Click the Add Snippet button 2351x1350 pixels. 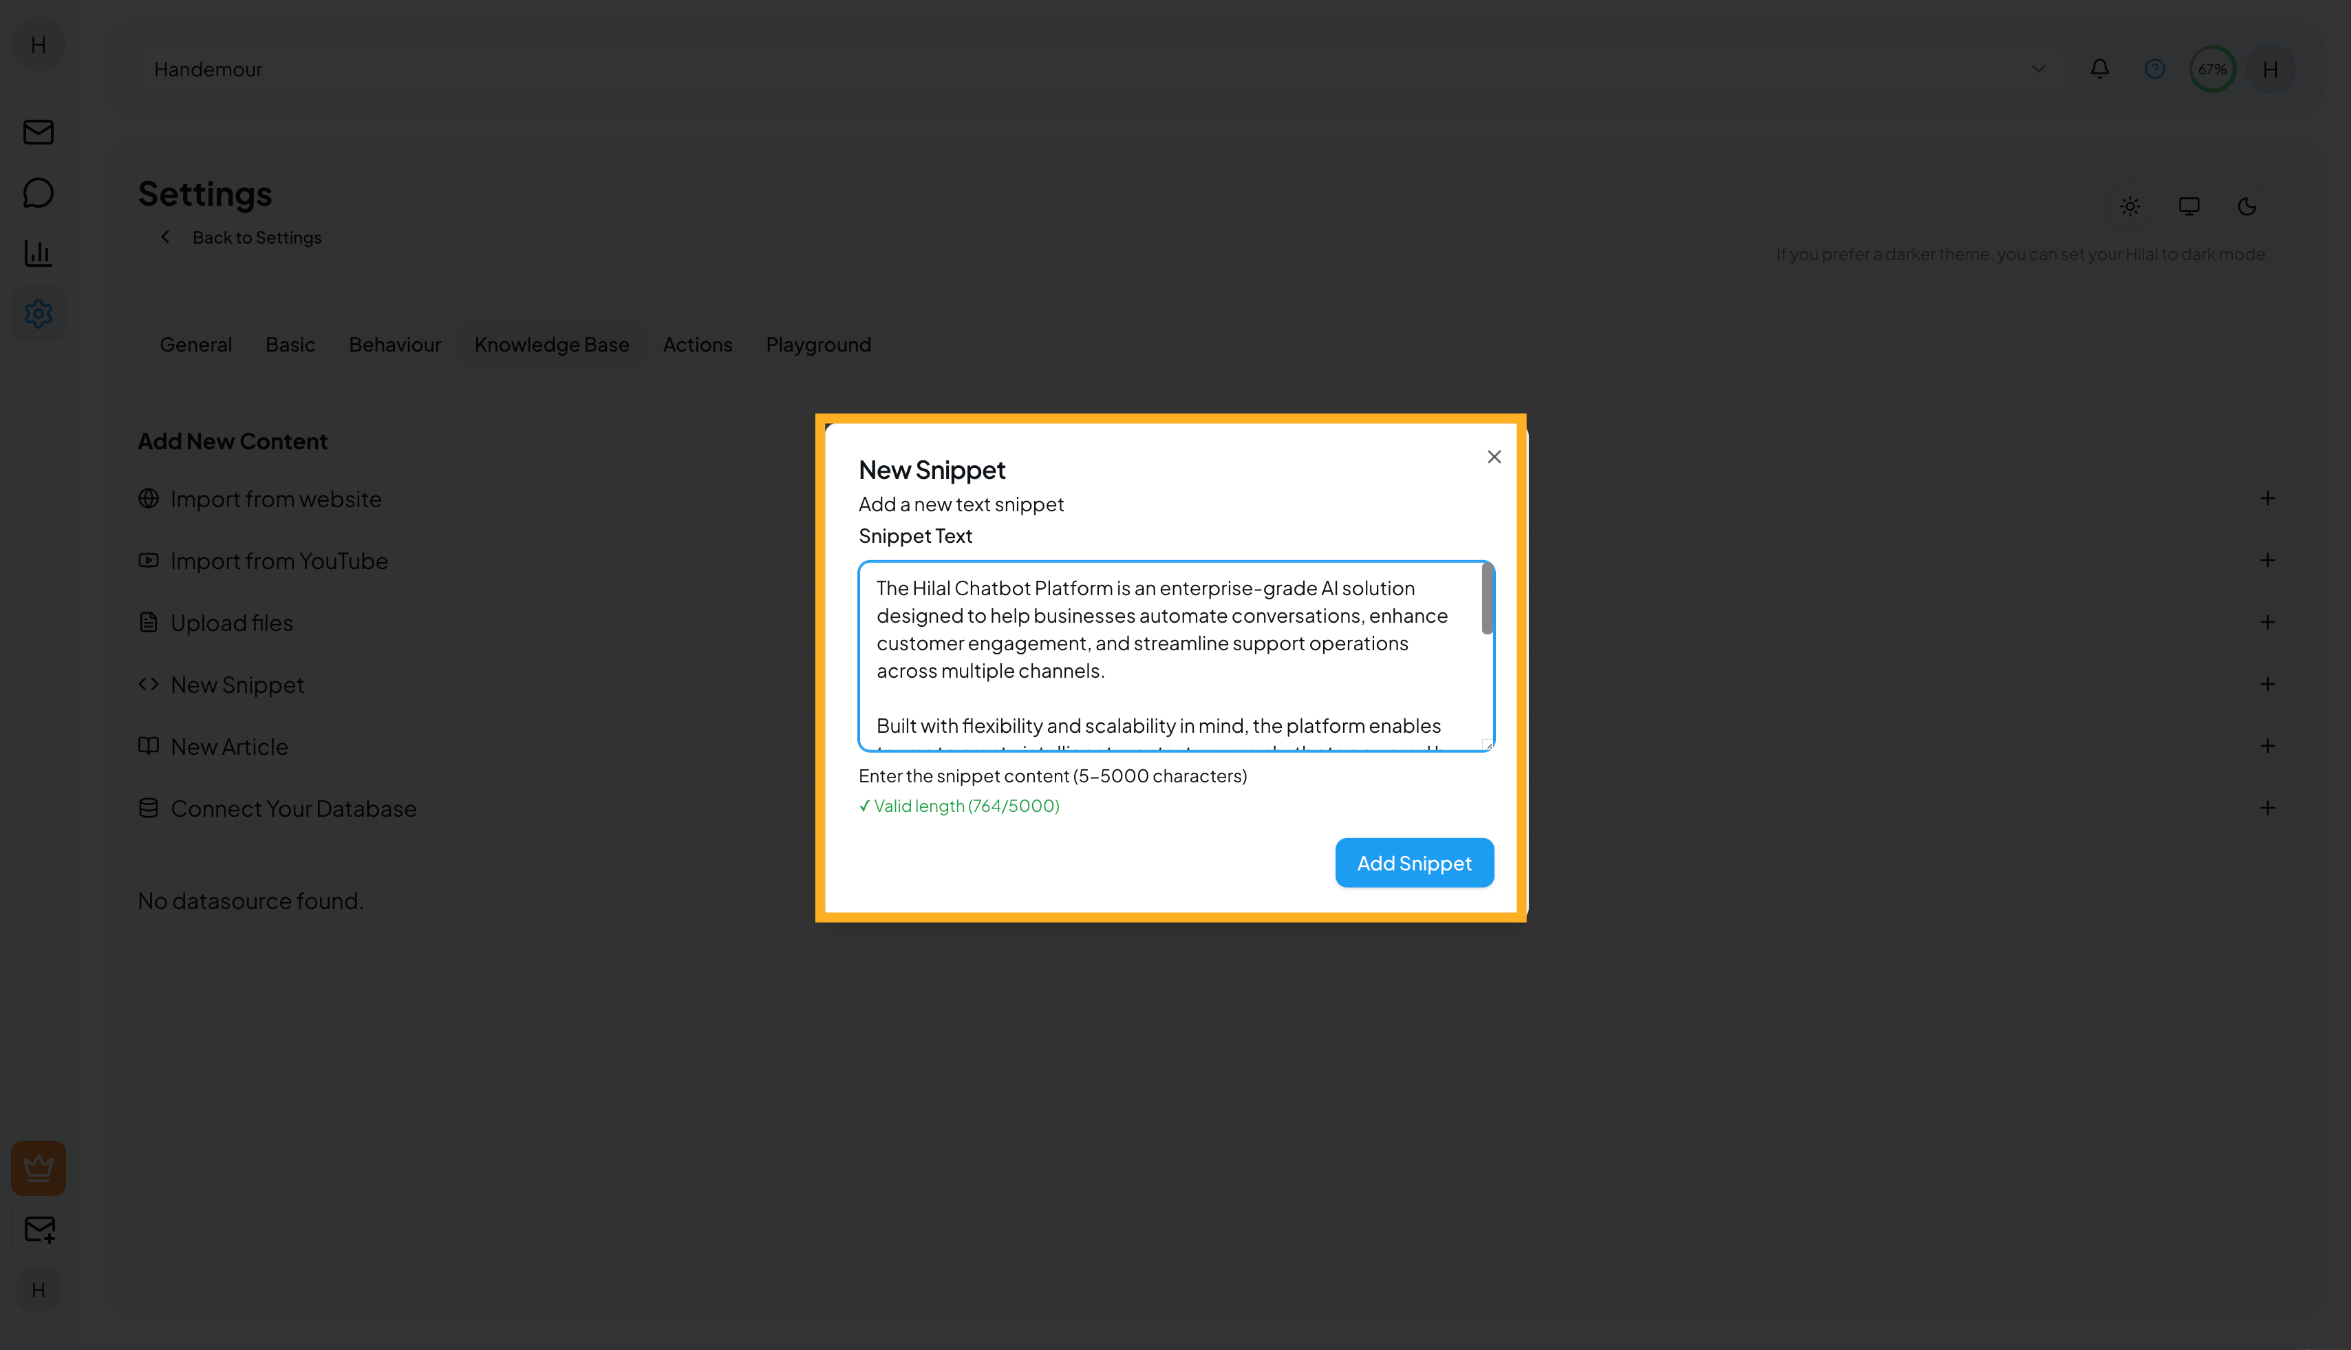tap(1414, 862)
